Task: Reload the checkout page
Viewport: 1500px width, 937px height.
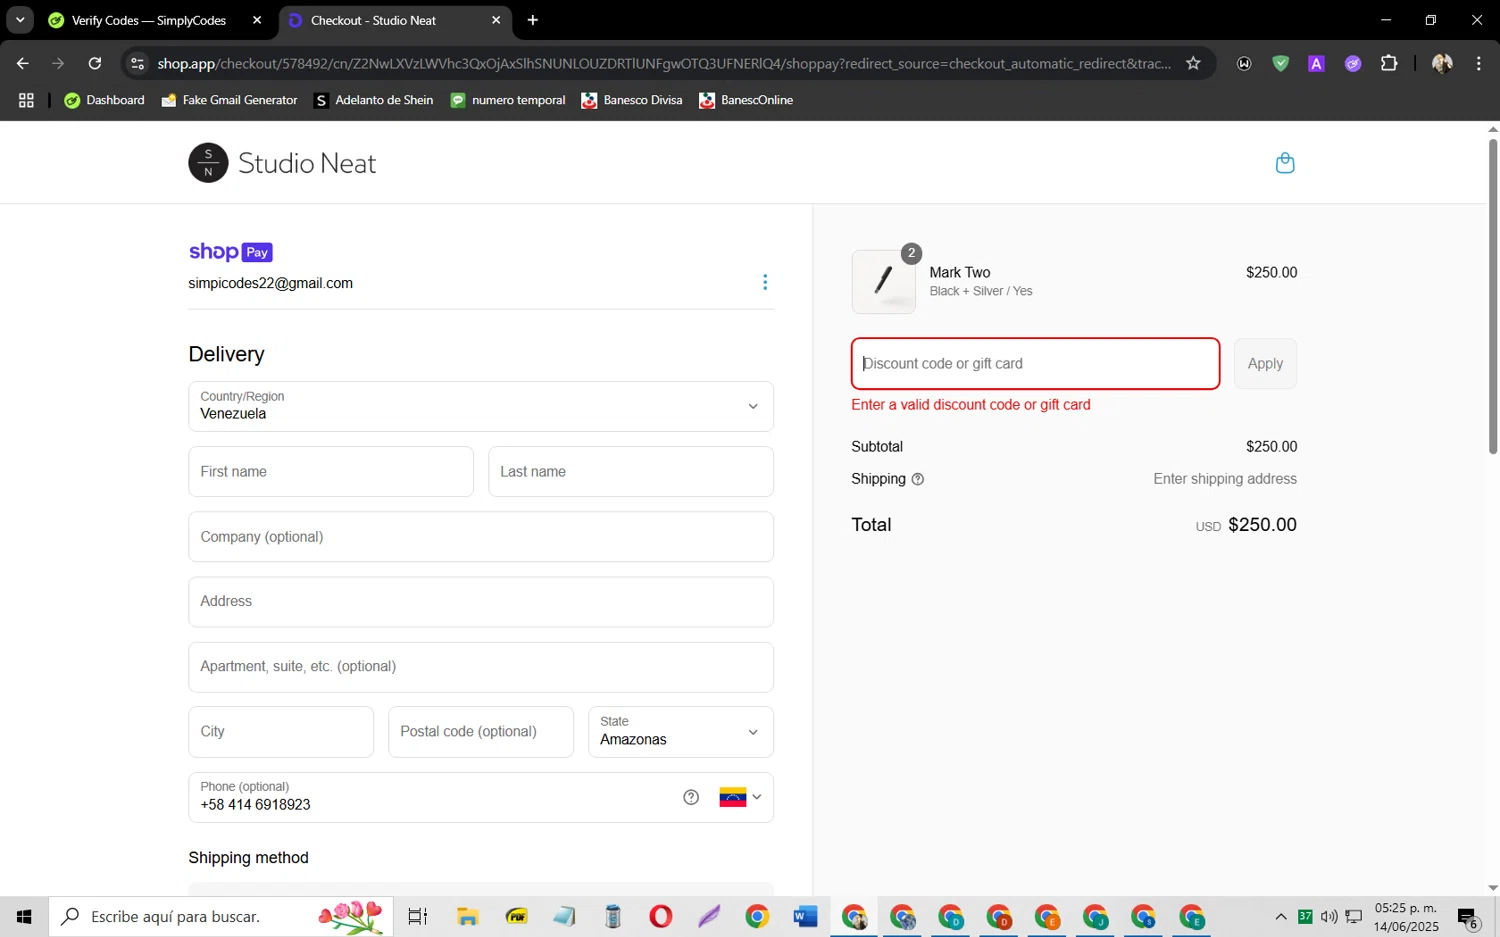Action: [95, 63]
